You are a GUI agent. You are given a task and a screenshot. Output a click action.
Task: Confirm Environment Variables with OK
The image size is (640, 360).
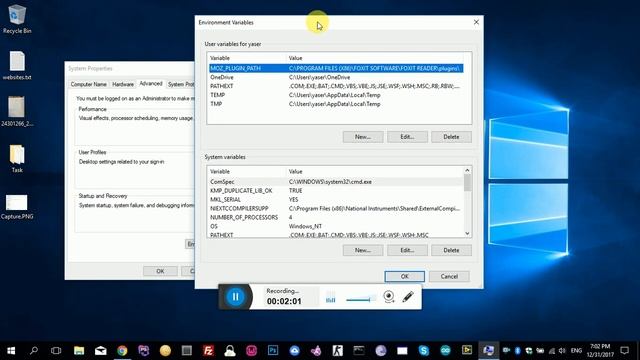404,276
